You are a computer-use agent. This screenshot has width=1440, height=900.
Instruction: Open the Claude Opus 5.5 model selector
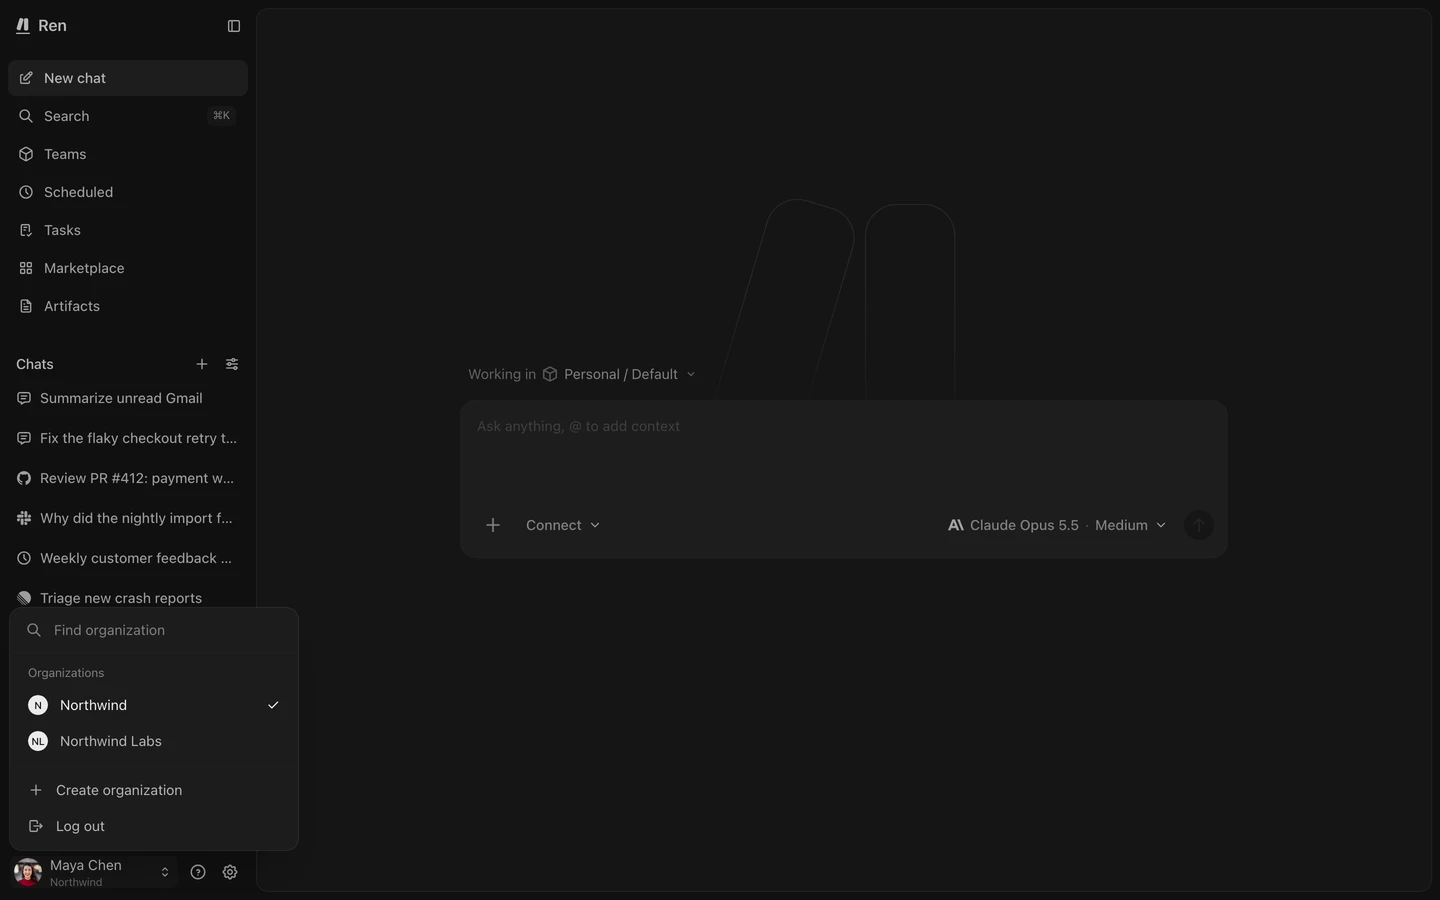pos(1057,525)
